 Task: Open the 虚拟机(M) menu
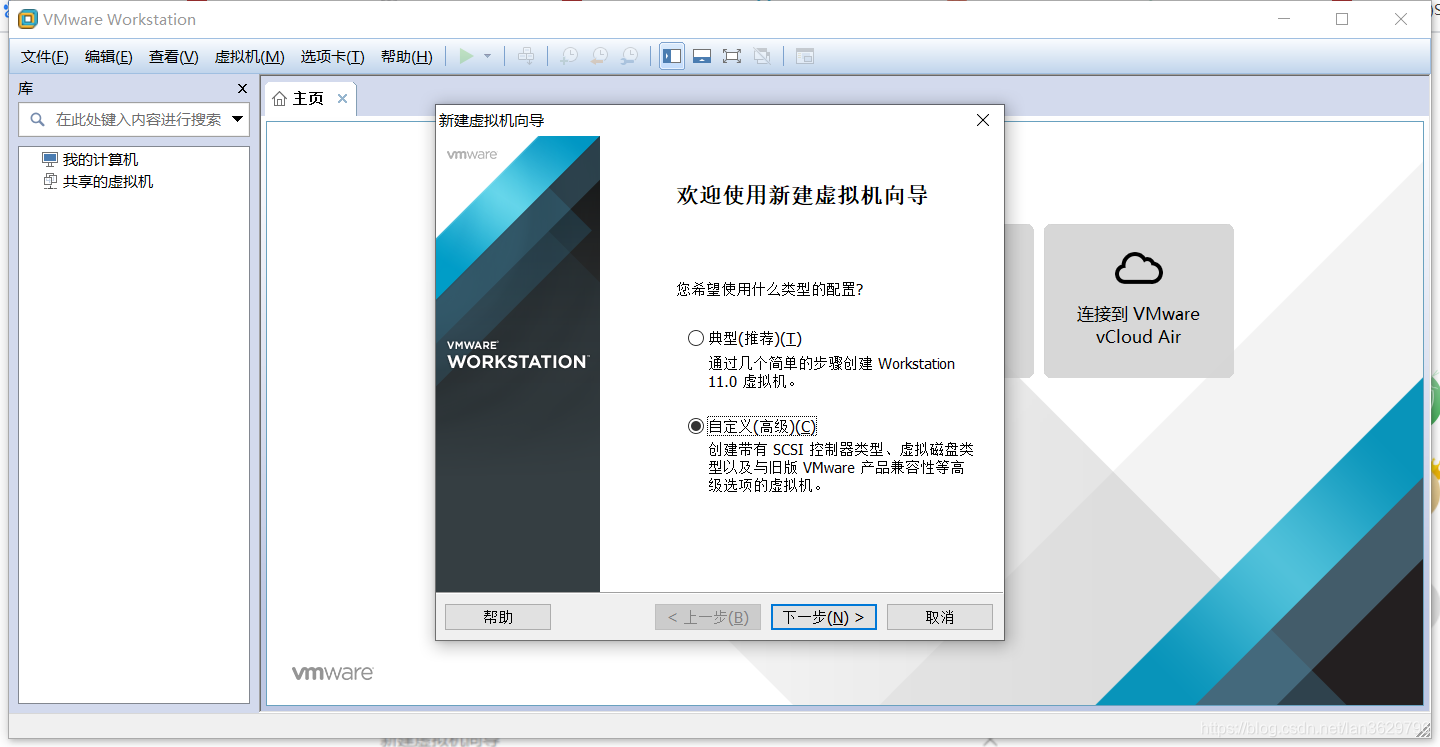250,57
